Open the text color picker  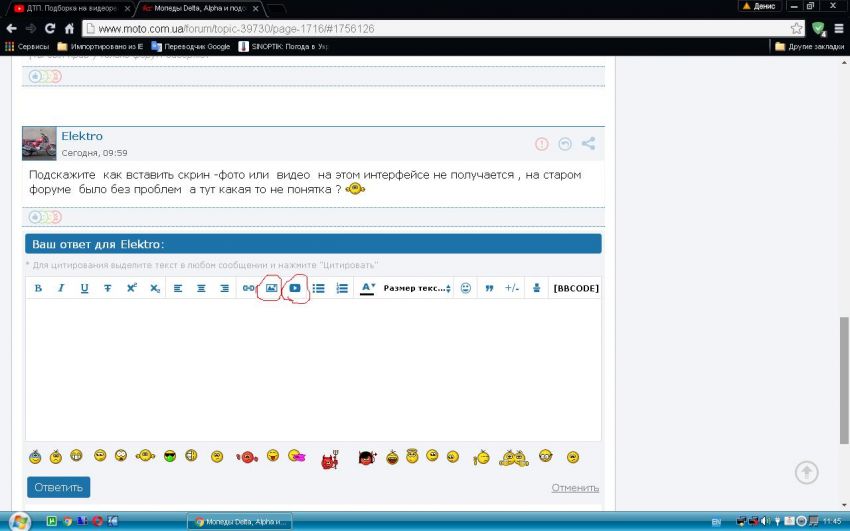368,288
